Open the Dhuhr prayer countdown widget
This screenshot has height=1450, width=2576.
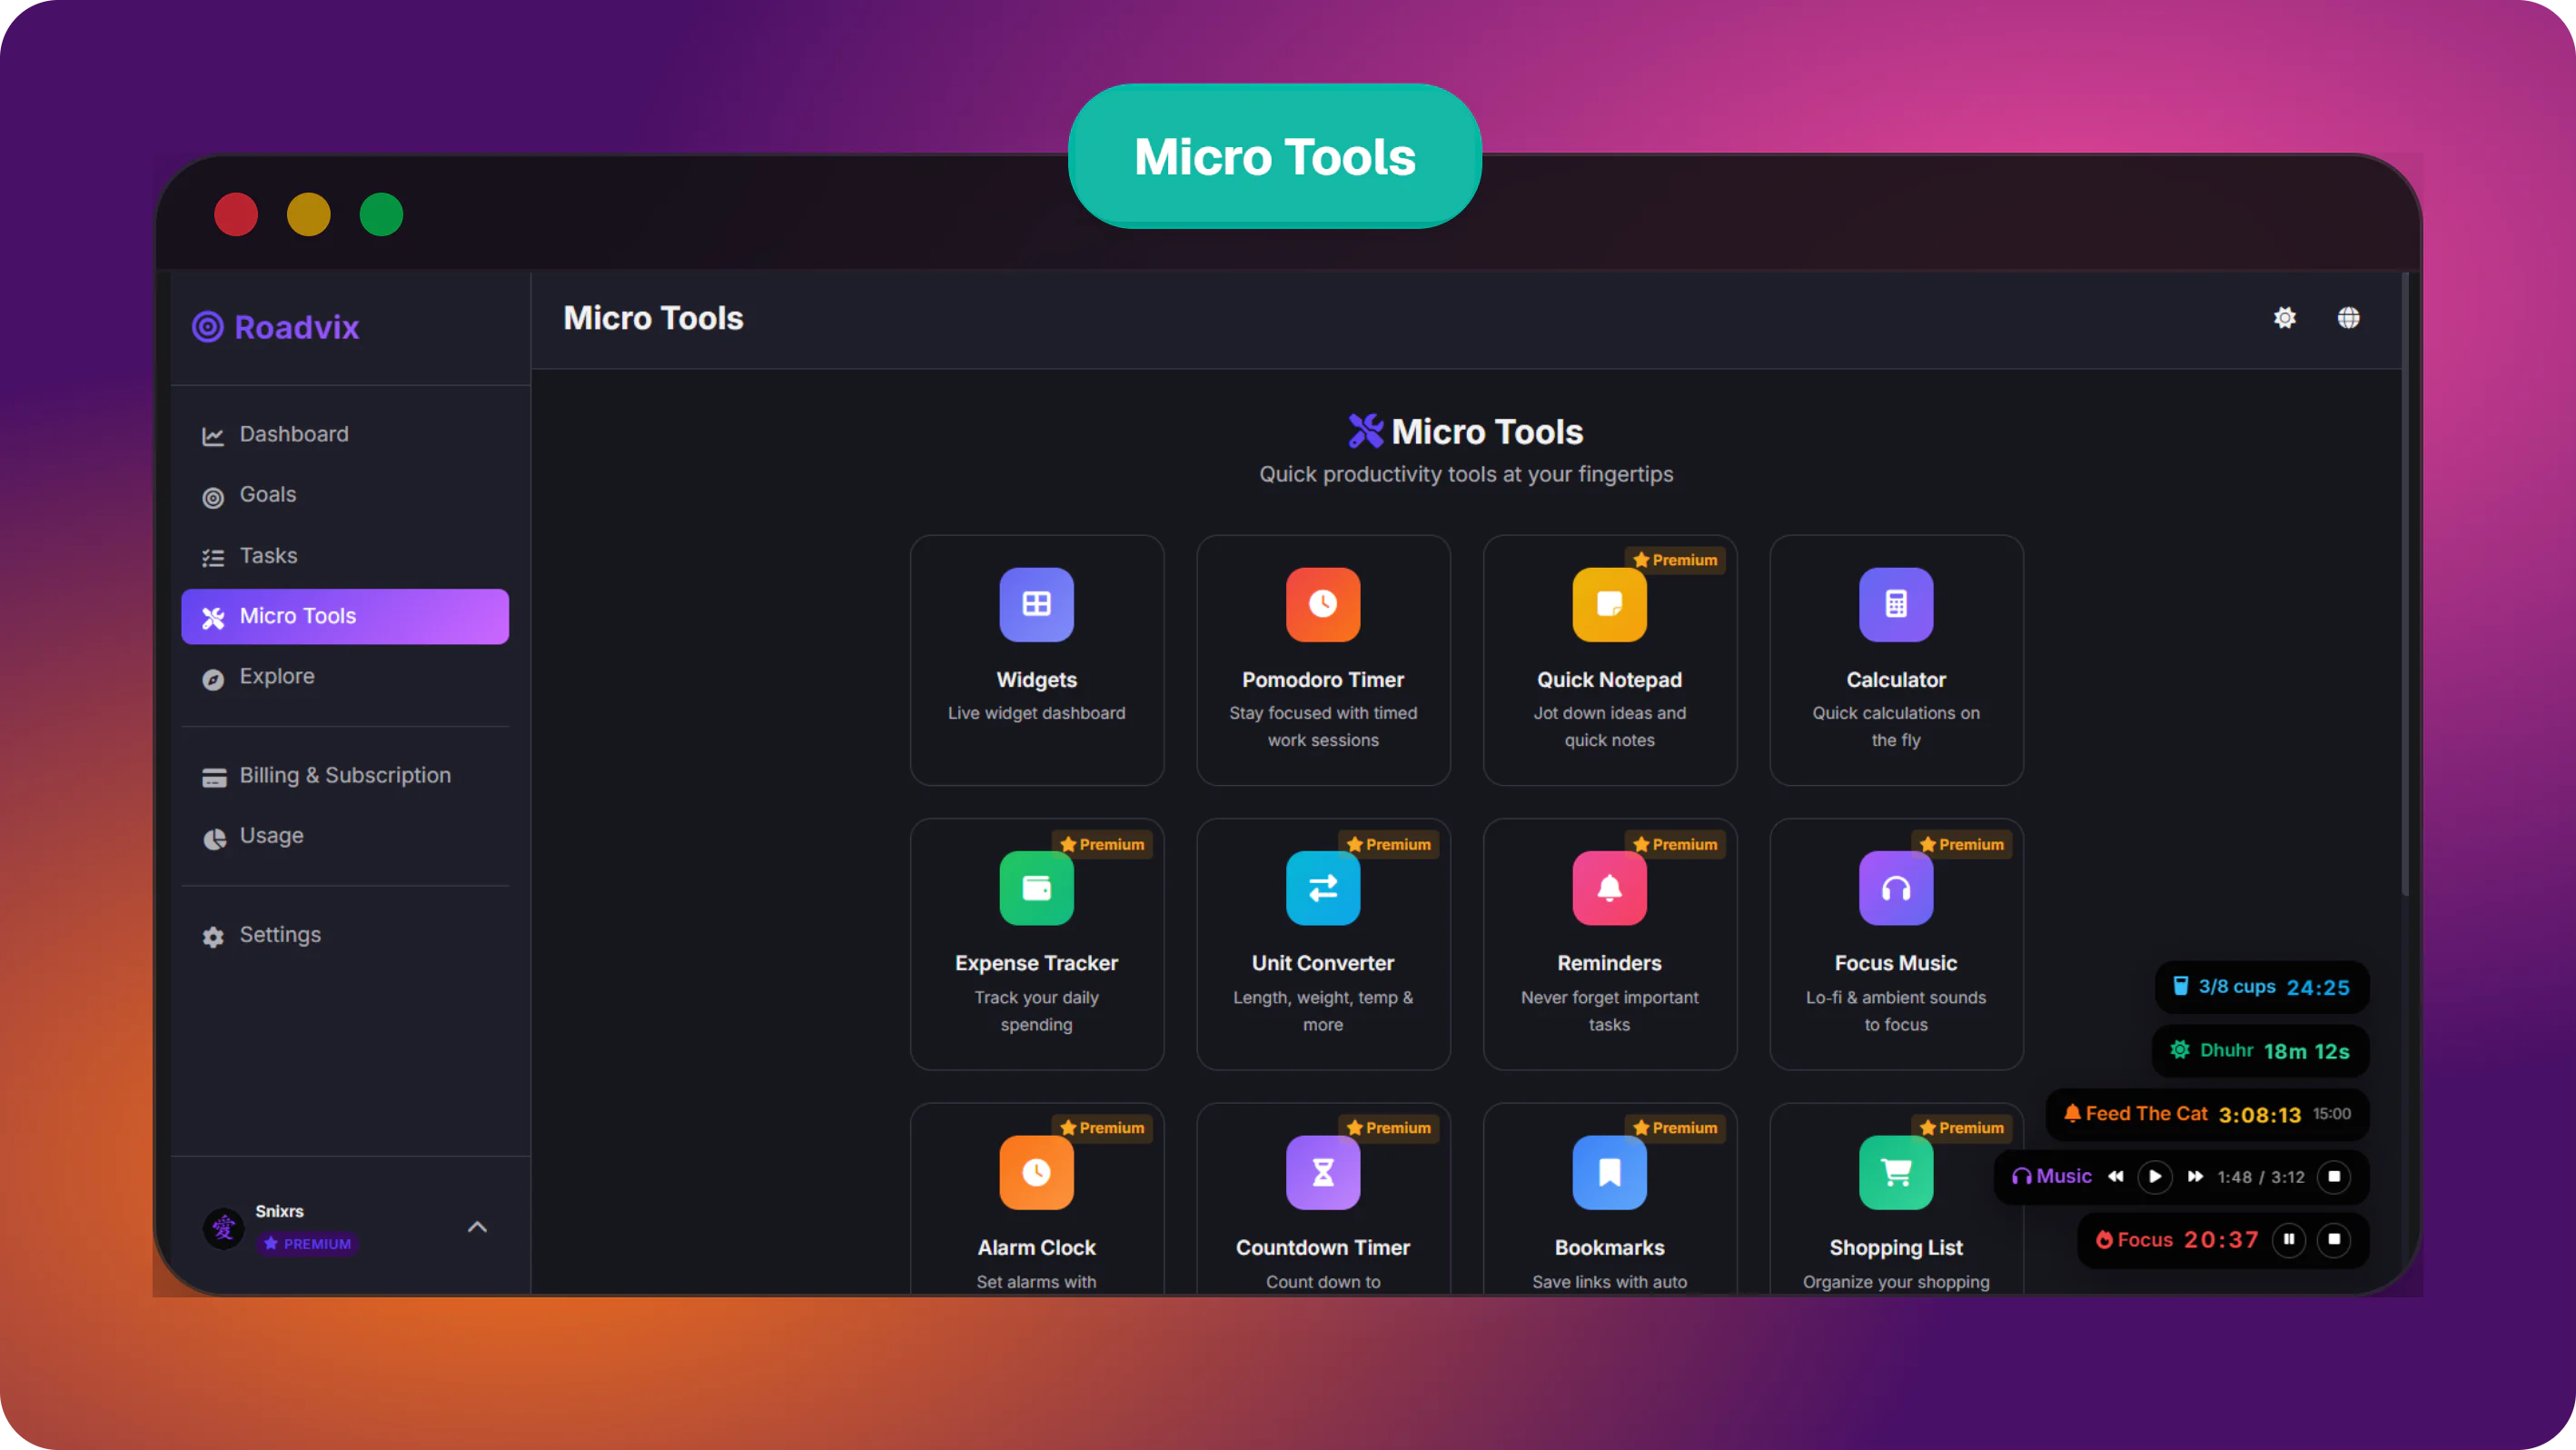pos(2260,1051)
